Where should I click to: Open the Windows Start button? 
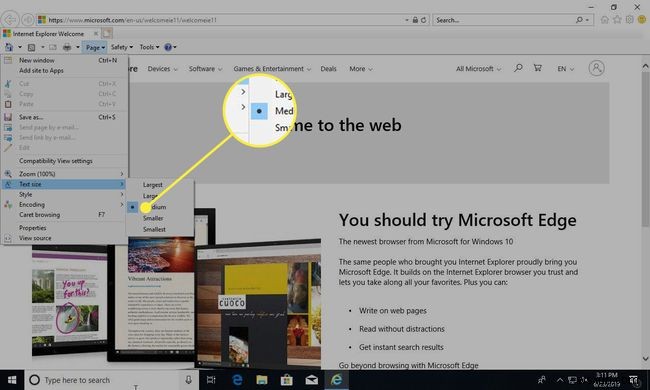point(12,380)
